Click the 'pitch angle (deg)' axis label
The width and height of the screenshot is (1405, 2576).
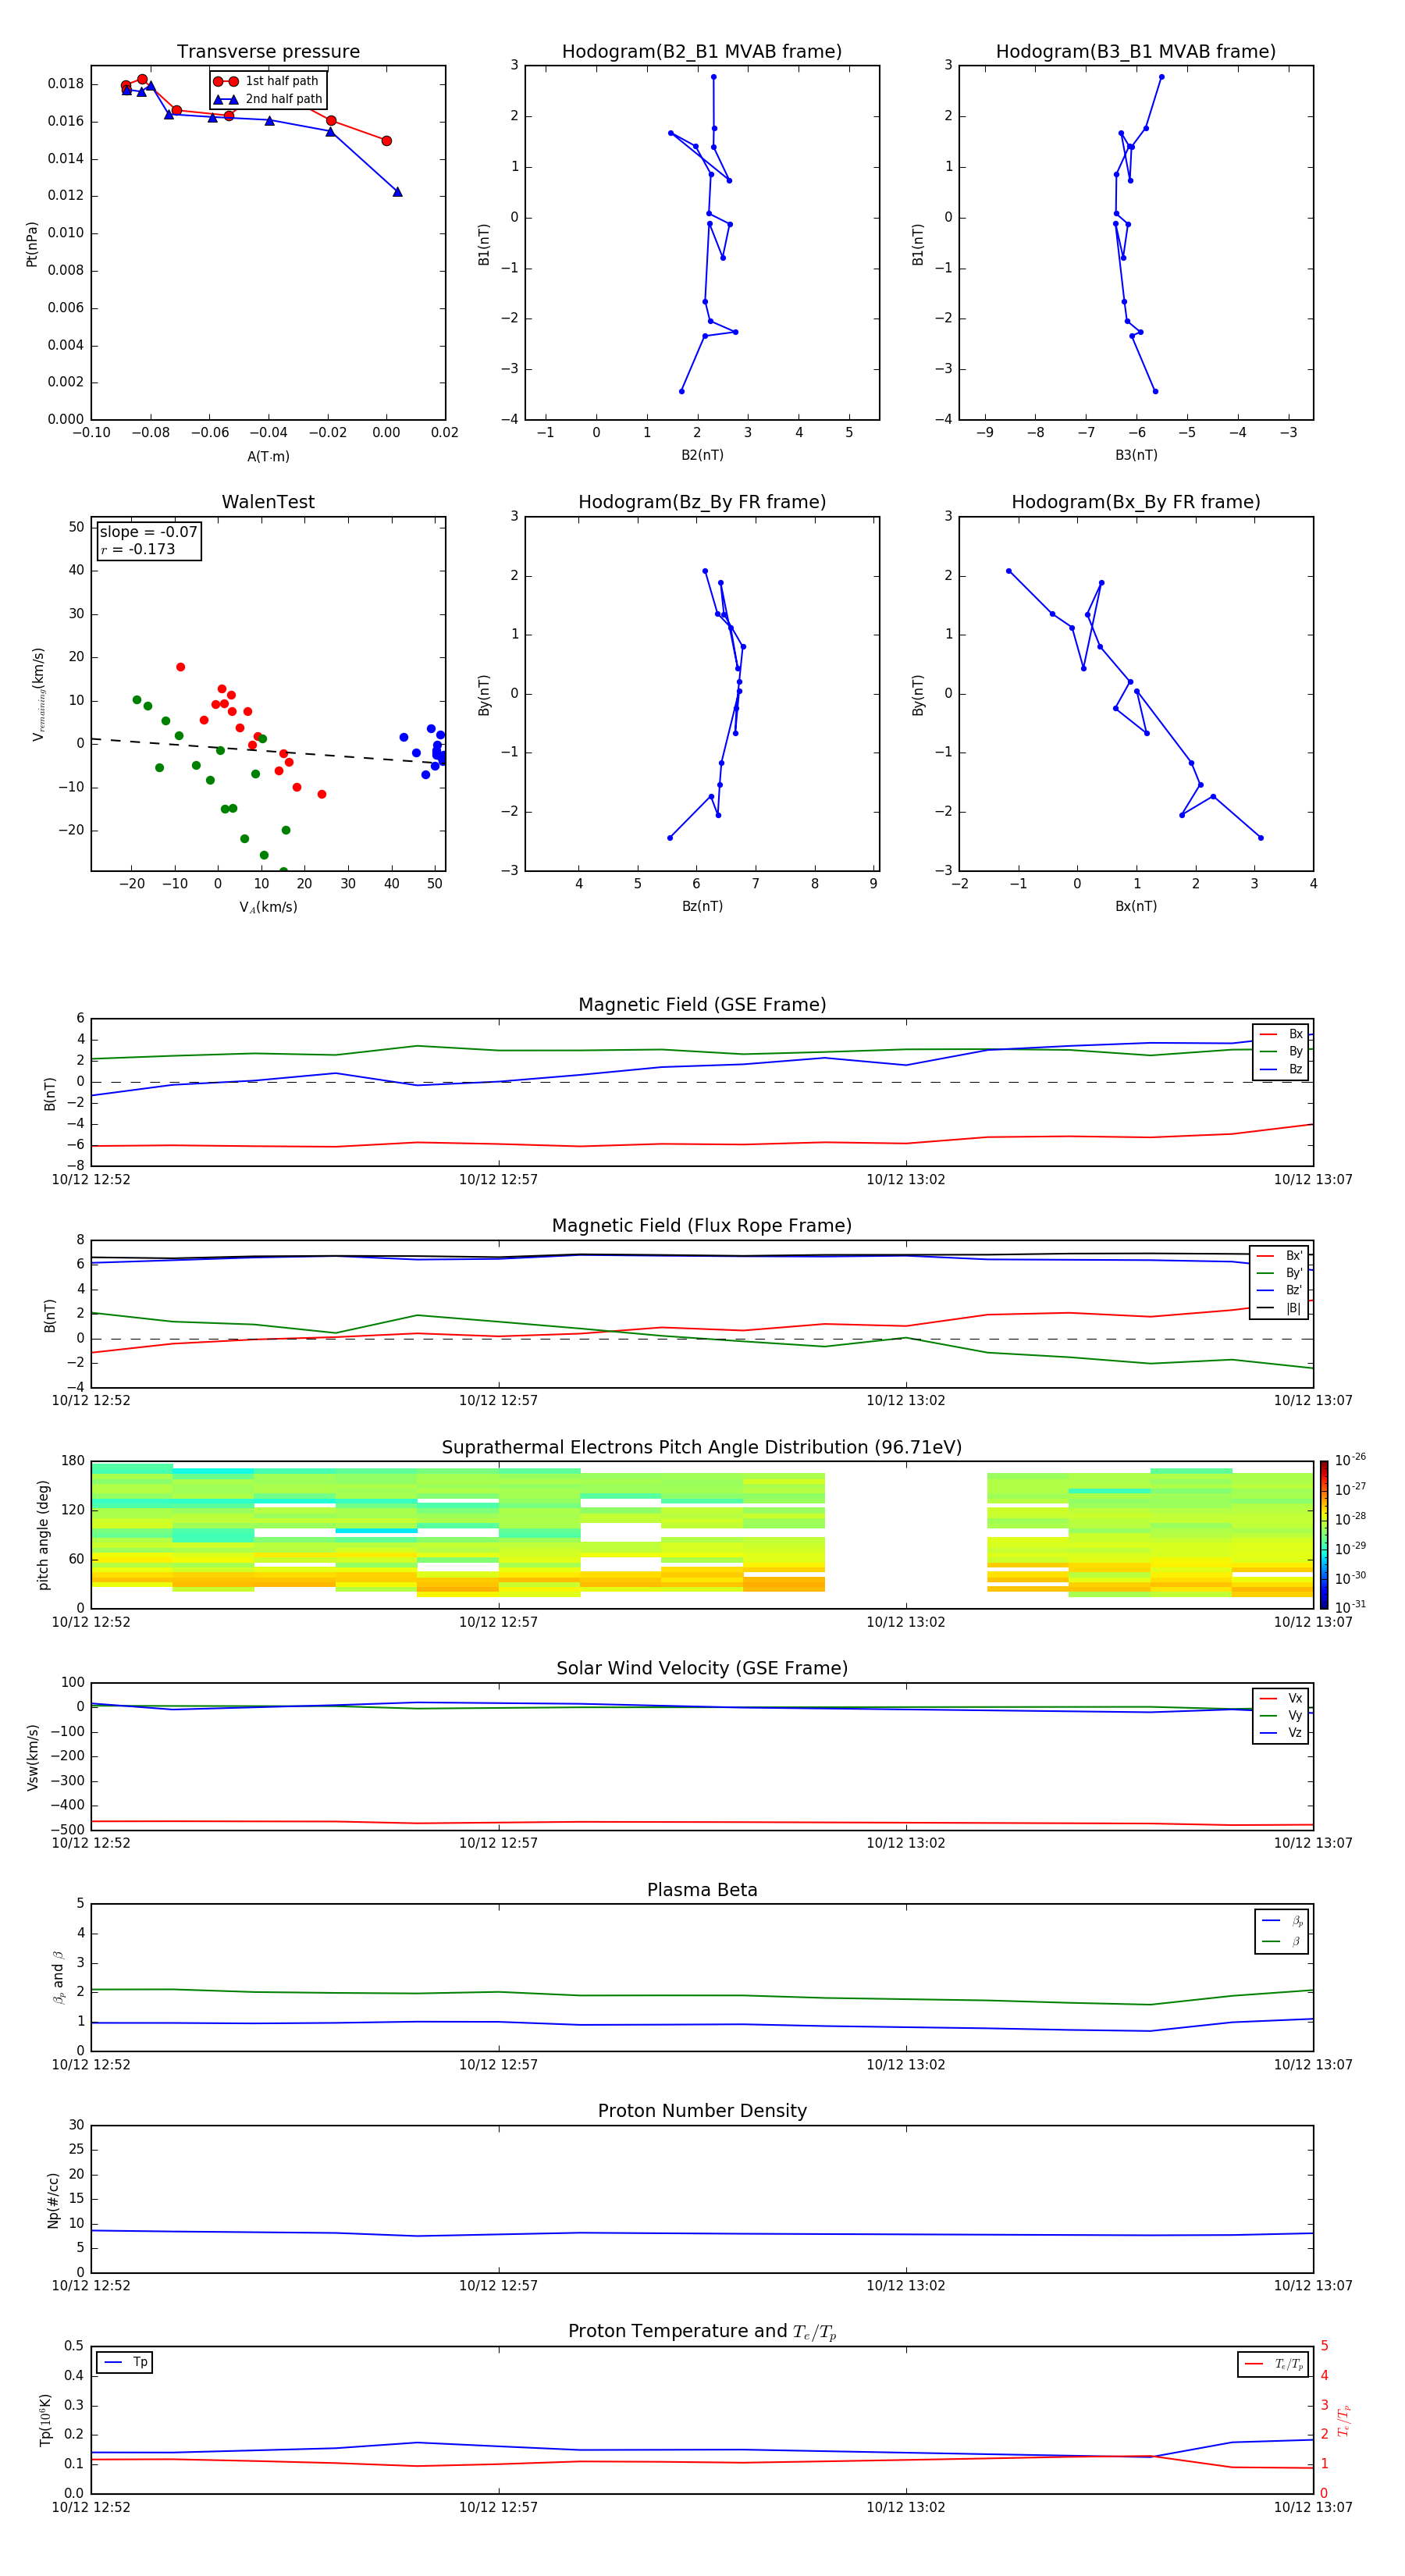click(43, 1535)
